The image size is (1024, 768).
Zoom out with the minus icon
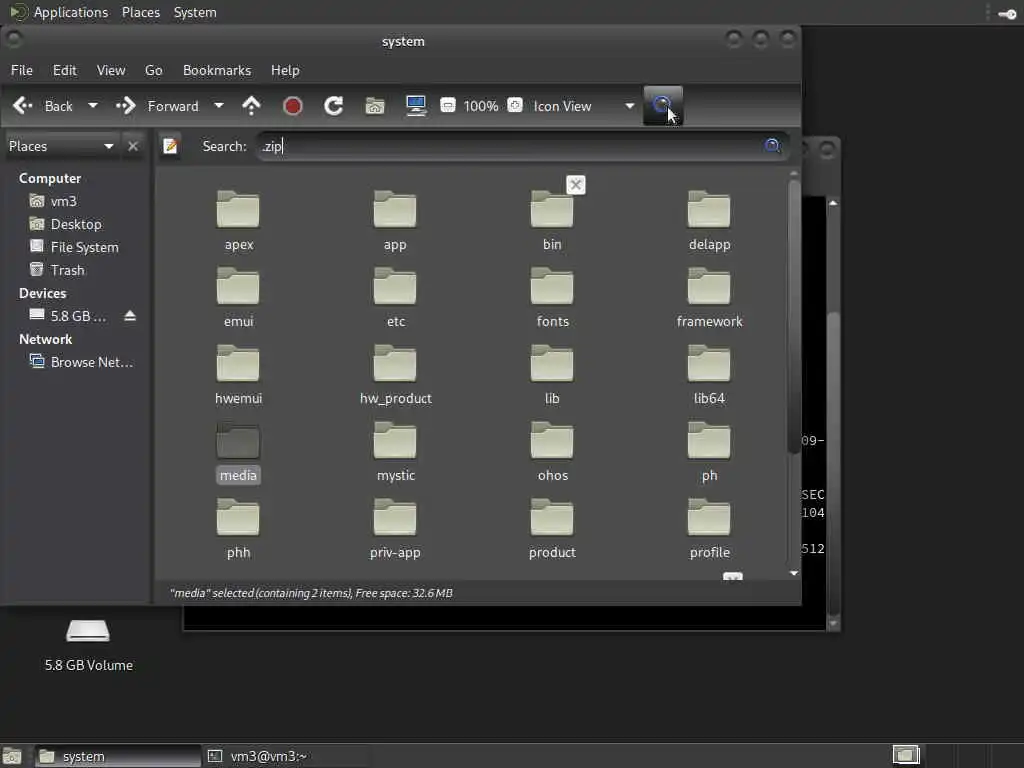click(x=447, y=105)
